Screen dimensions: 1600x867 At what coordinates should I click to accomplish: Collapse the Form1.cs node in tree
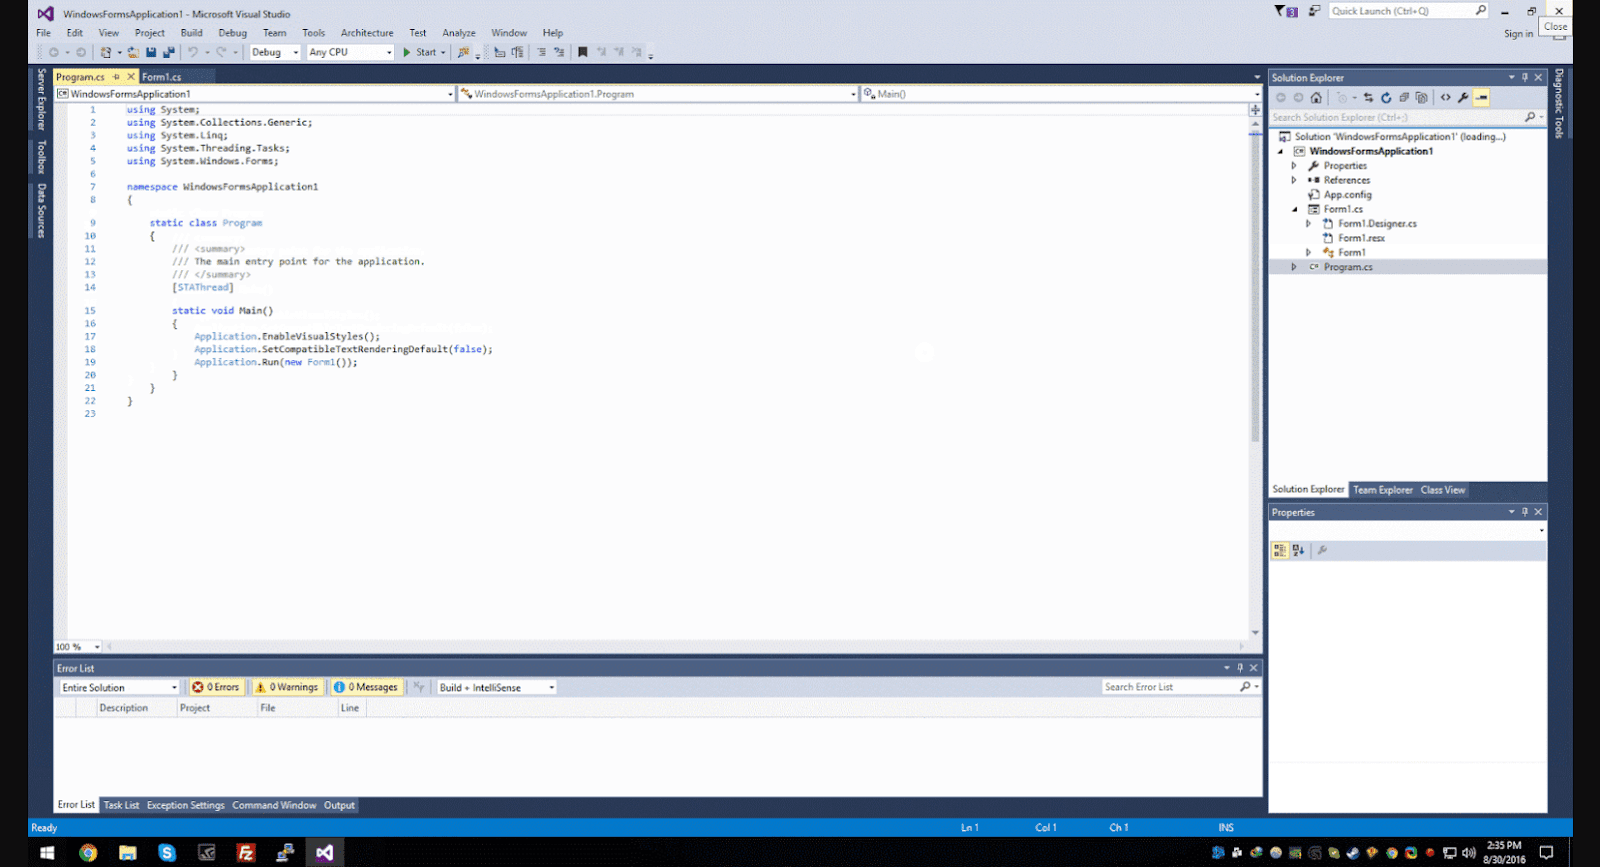(x=1294, y=209)
